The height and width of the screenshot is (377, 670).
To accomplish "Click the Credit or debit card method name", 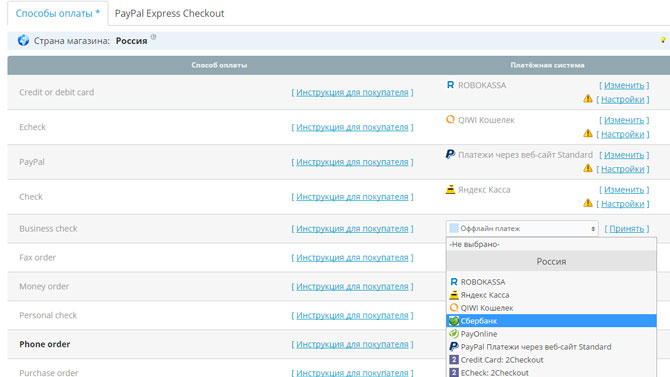I will click(56, 92).
